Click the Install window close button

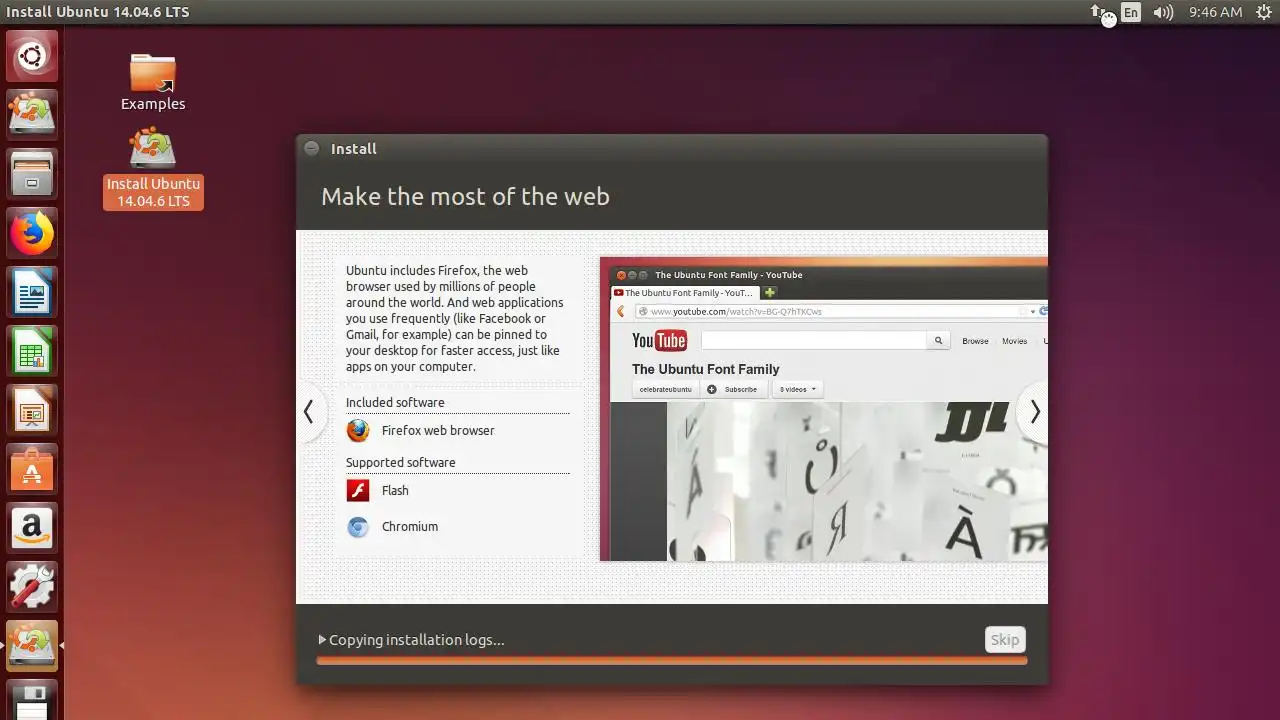pos(312,149)
